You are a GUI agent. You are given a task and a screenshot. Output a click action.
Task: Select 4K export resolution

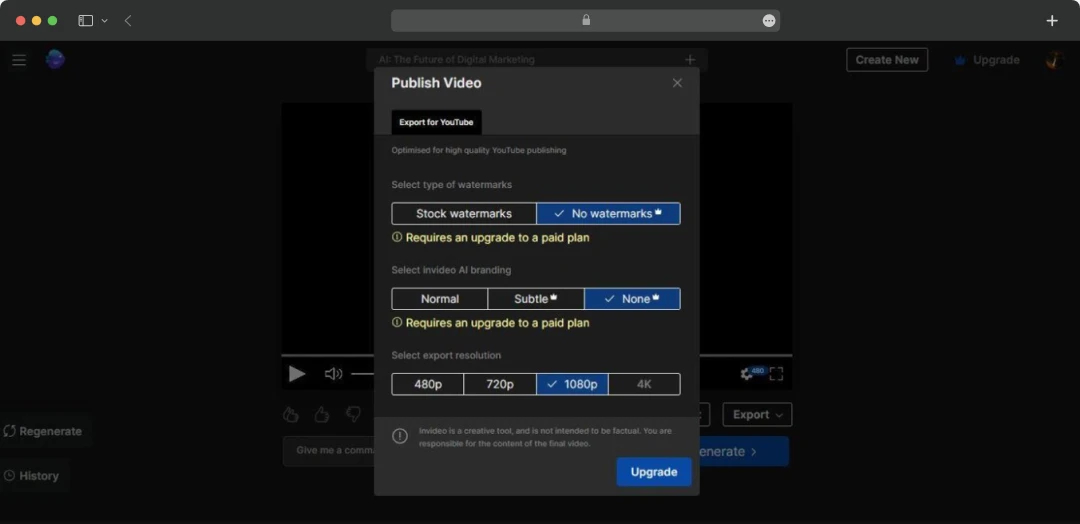(x=644, y=384)
